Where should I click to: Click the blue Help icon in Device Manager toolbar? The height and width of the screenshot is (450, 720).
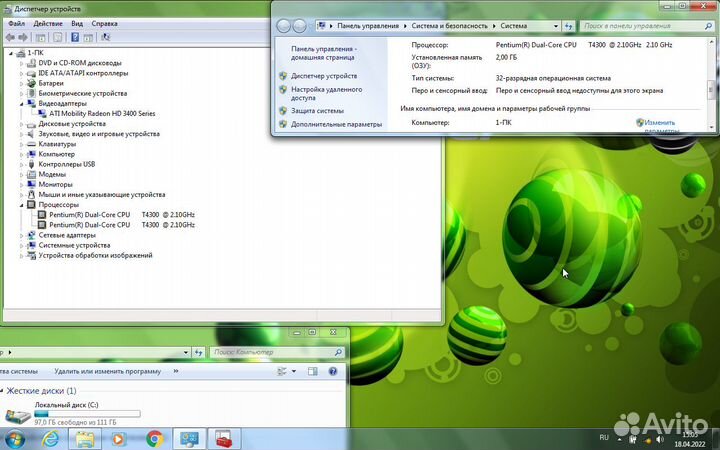[75, 37]
